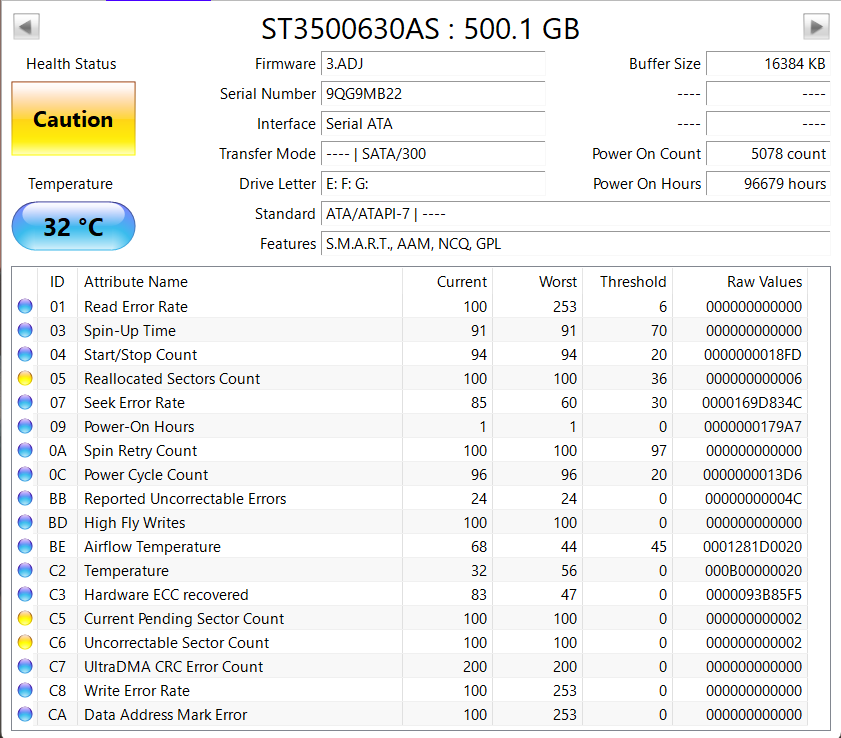Viewport: 841px width, 738px height.
Task: Click the next disk right arrow button
Action: [816, 27]
